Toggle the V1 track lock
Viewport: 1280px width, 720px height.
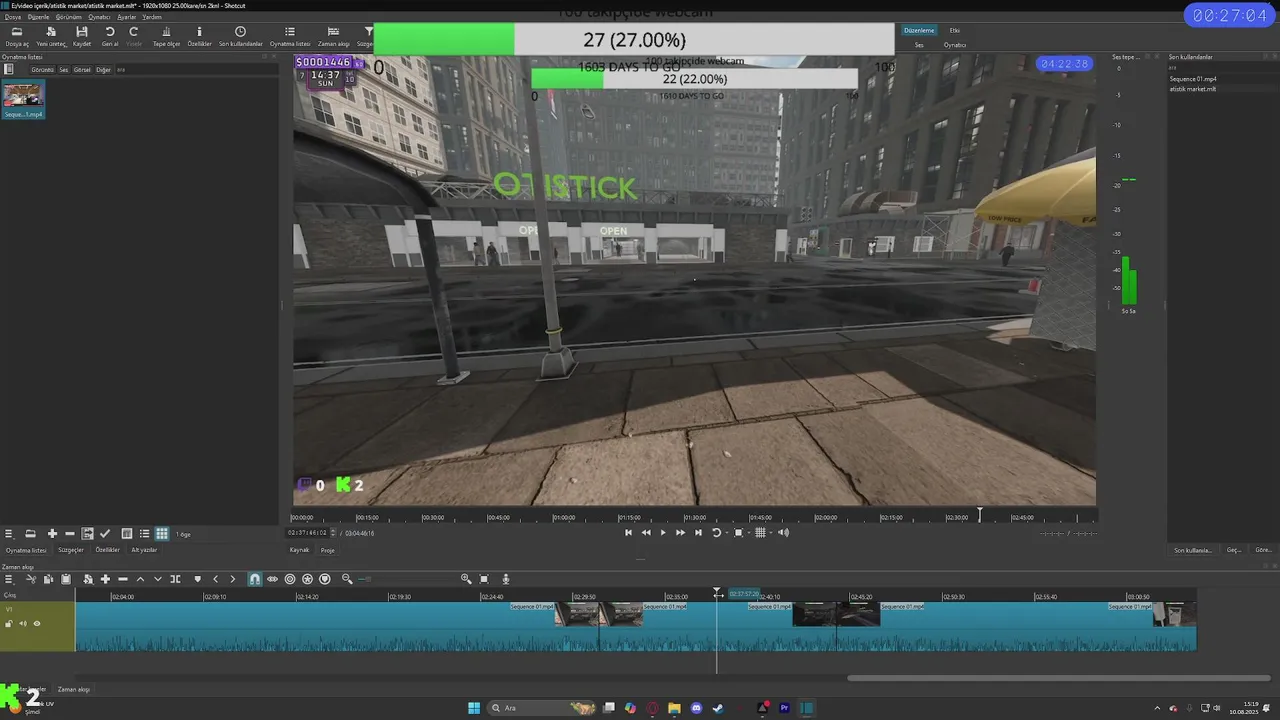[9, 624]
